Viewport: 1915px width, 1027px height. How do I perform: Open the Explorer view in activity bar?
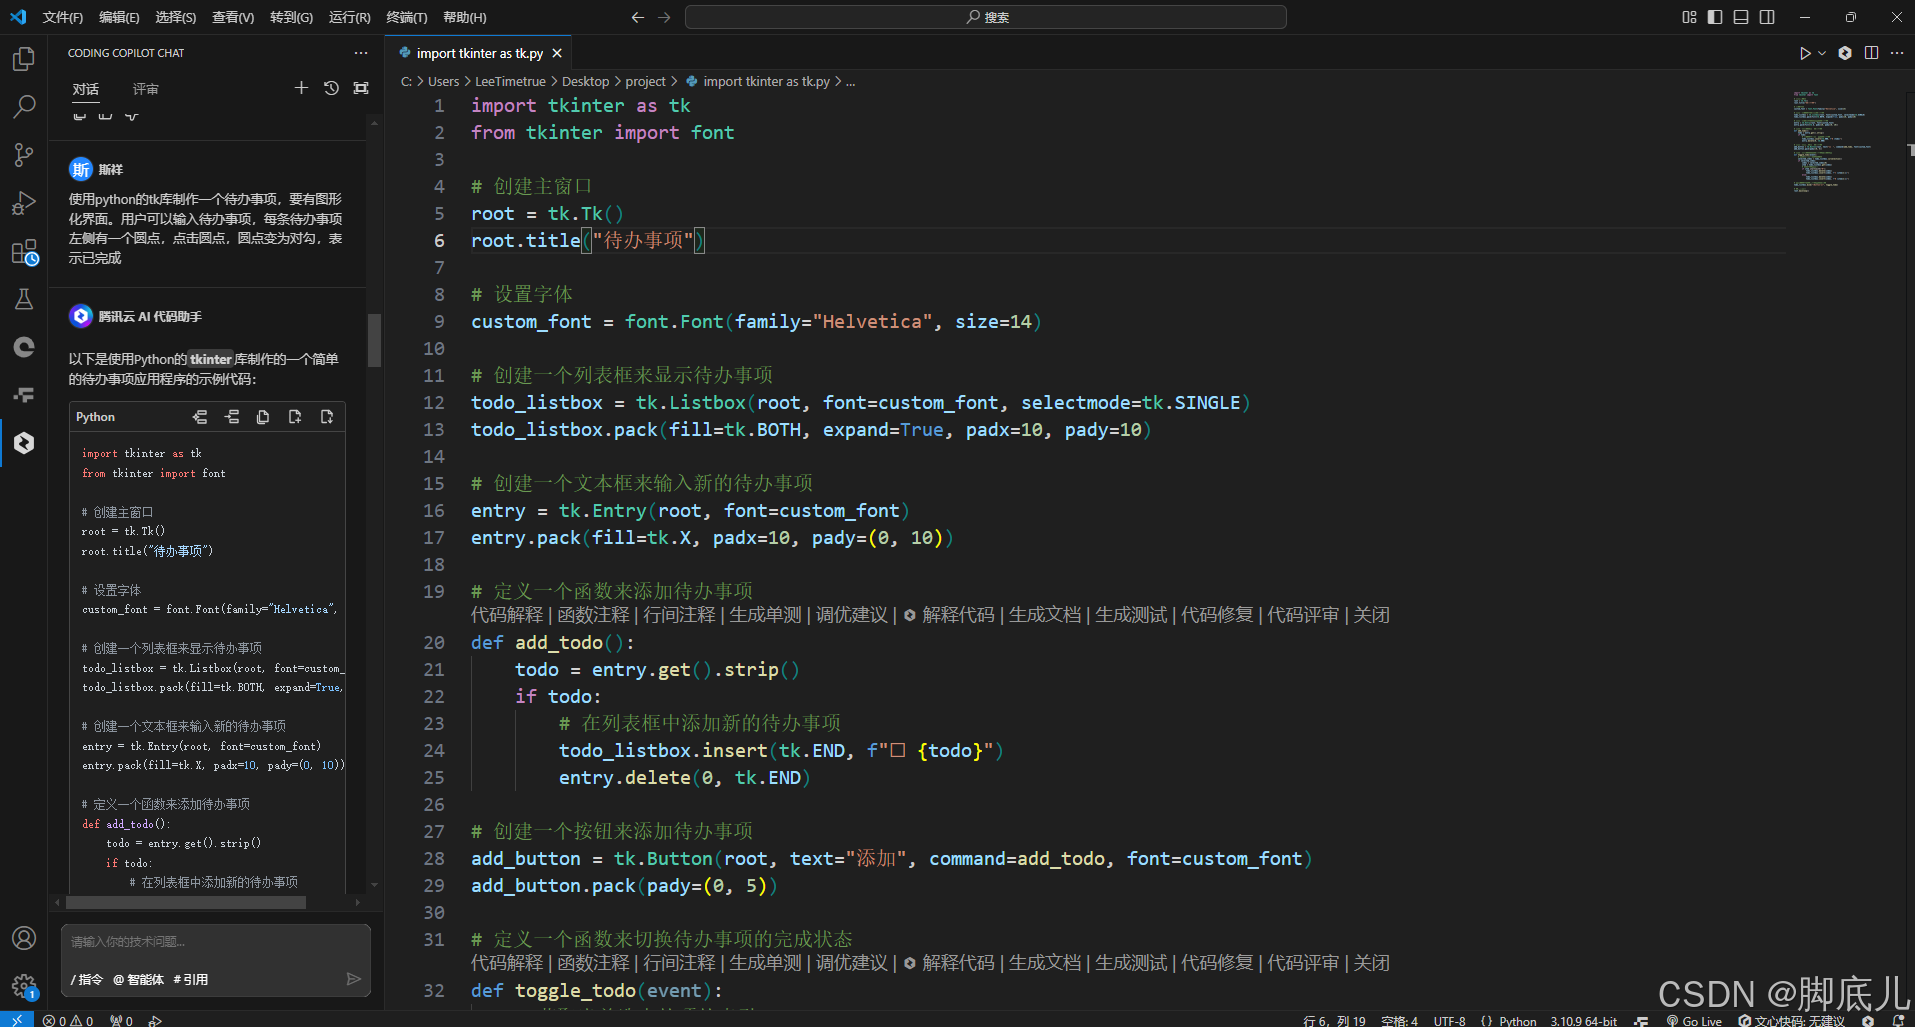click(24, 59)
